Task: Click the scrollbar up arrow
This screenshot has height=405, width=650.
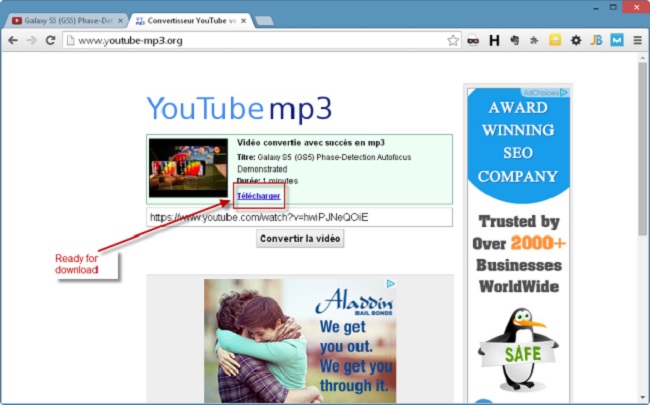Action: pos(643,58)
